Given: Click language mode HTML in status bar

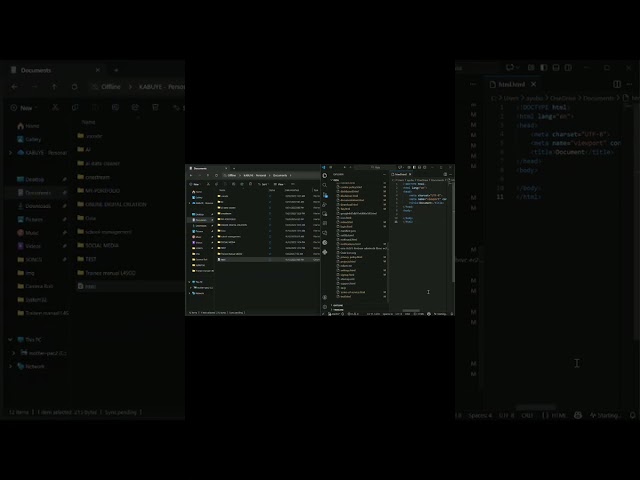Looking at the screenshot, I should [419, 314].
